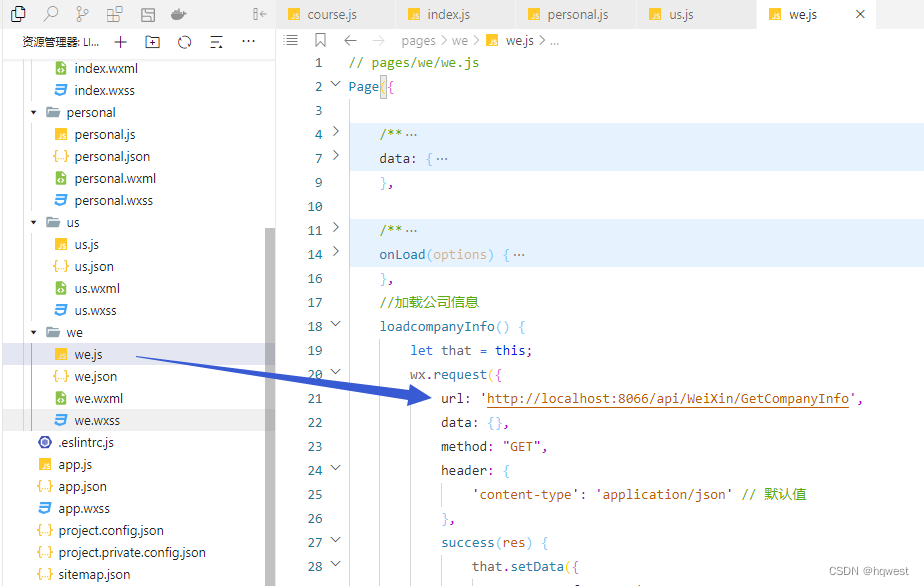Collapse the we folder

click(x=34, y=333)
